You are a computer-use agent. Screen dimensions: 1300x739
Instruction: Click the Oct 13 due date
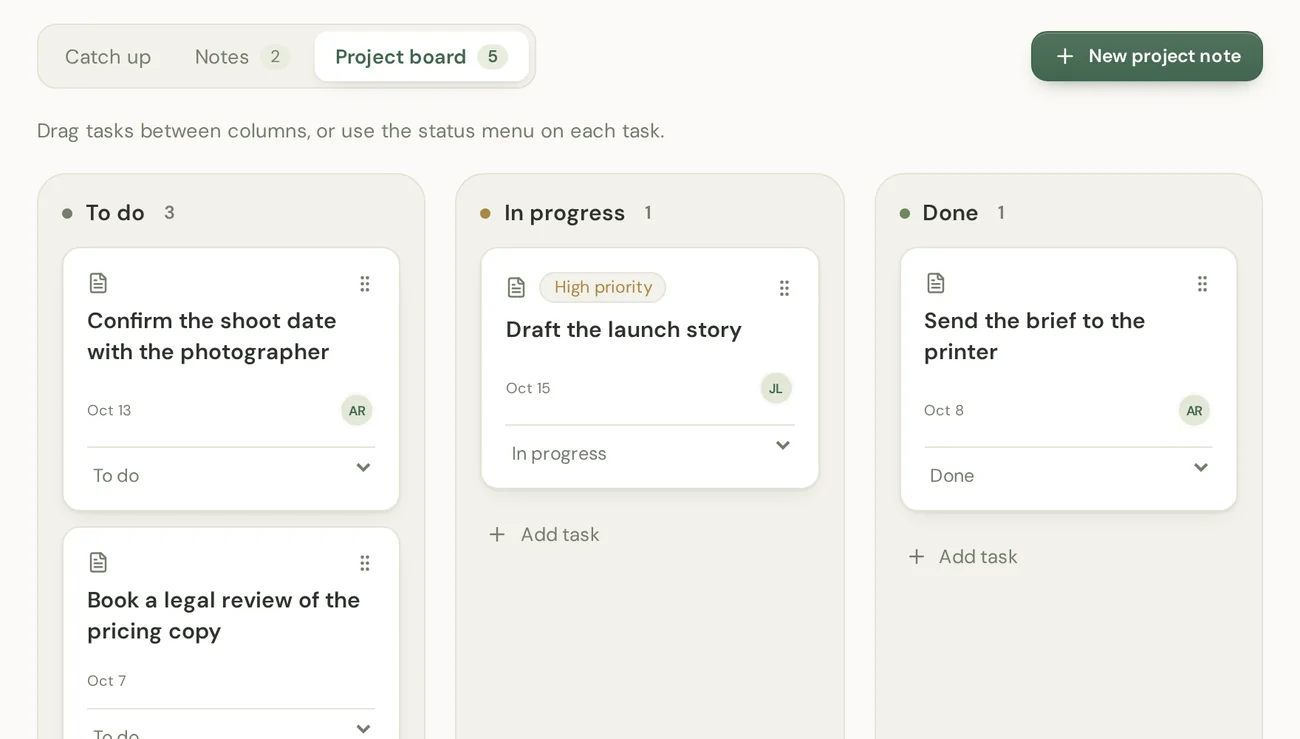(x=109, y=410)
